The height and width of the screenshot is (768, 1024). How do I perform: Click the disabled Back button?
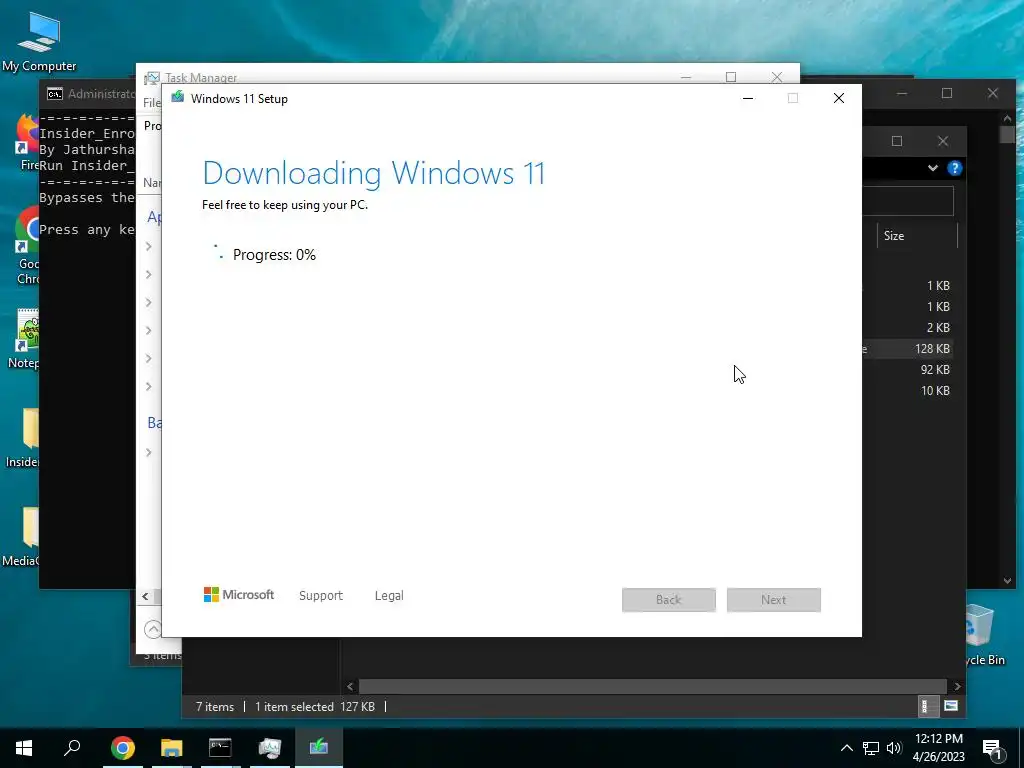669,600
